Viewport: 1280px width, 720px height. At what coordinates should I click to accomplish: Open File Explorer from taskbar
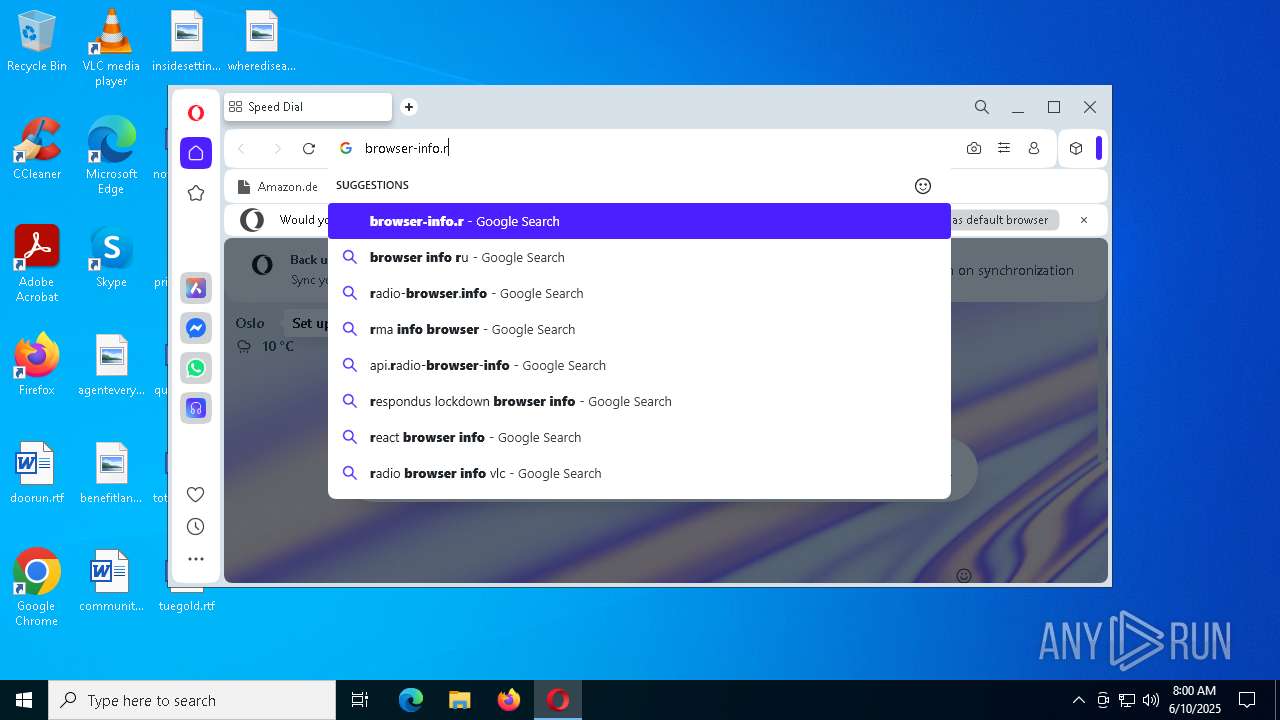460,700
